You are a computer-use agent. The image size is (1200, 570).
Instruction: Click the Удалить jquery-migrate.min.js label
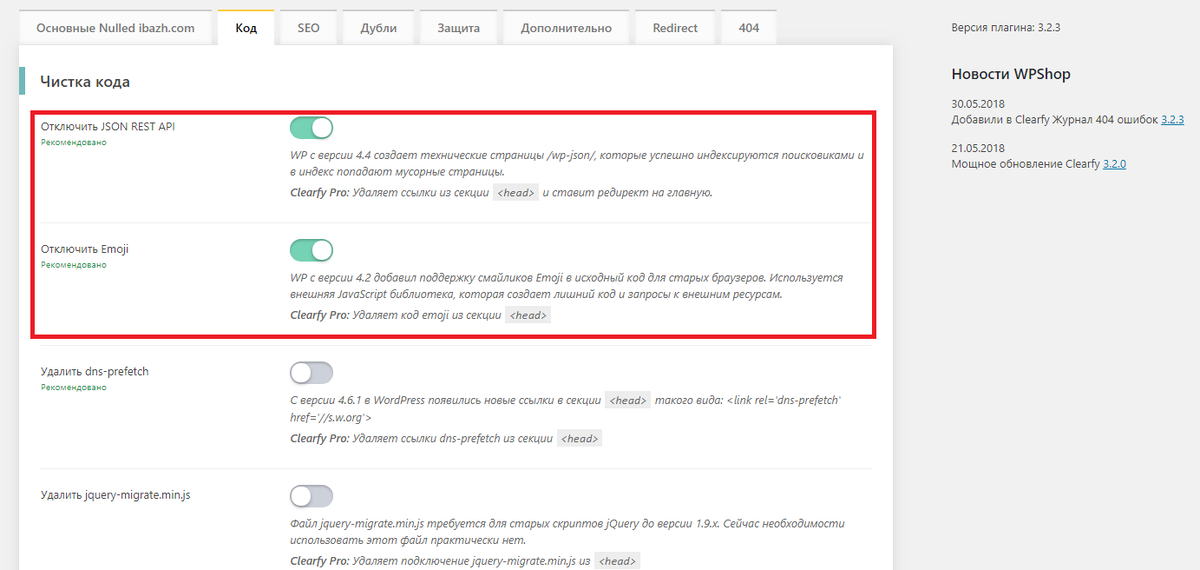tap(116, 494)
